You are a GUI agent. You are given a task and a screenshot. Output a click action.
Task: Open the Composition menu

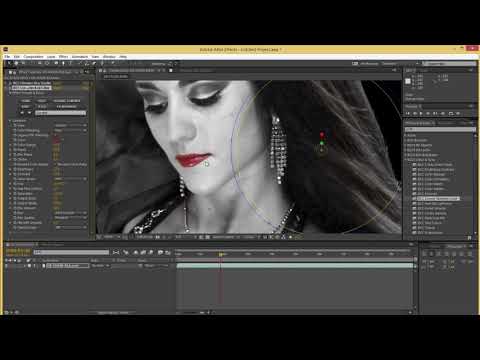33,57
